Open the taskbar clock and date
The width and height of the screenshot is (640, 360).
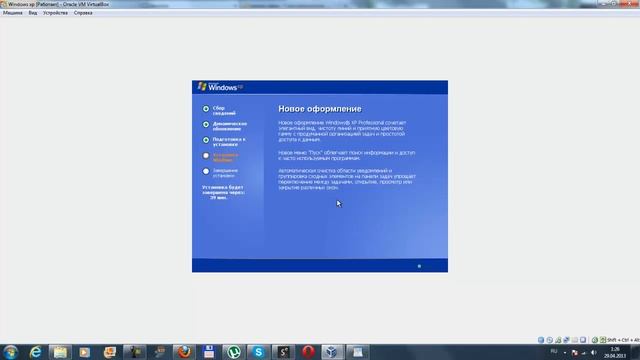[615, 353]
